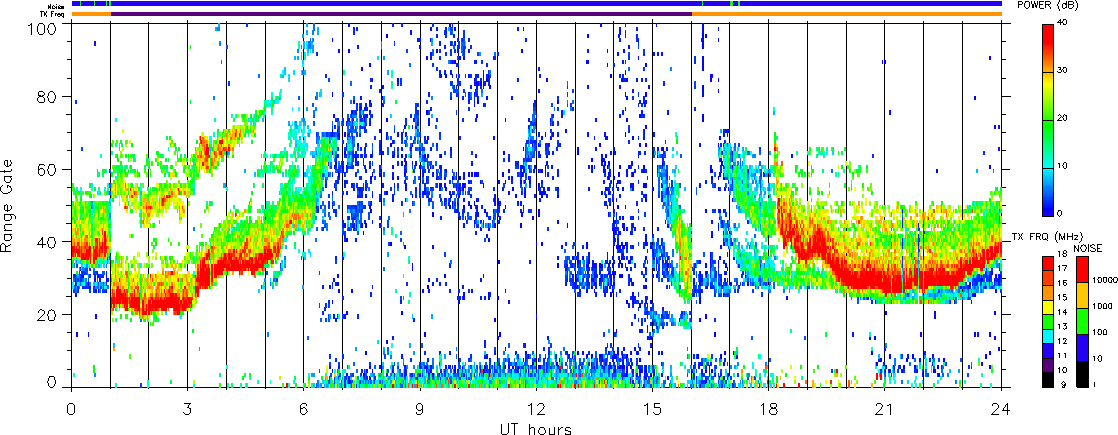Viewport: 1118px width, 435px height.
Task: Click x-axis tick label "3"
Action: coord(188,408)
